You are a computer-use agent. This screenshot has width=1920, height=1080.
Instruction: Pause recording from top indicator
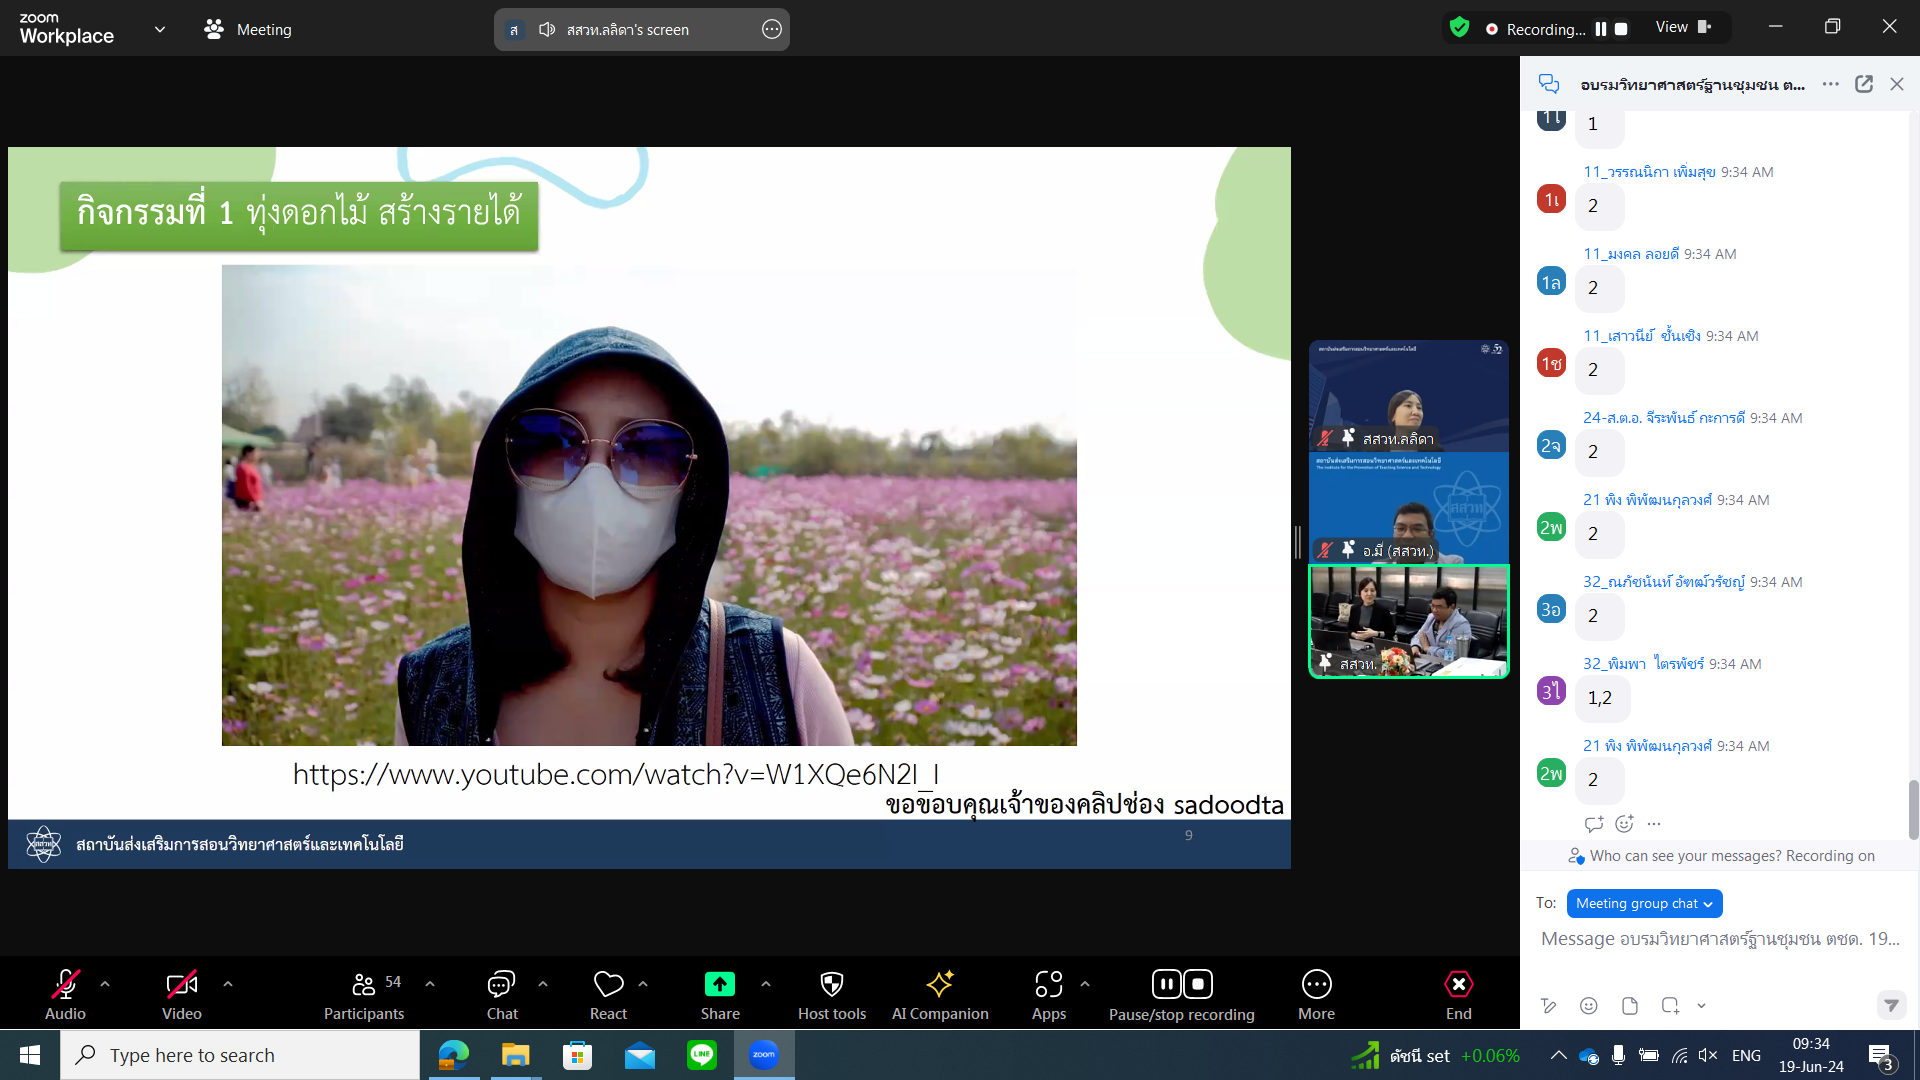(x=1601, y=29)
